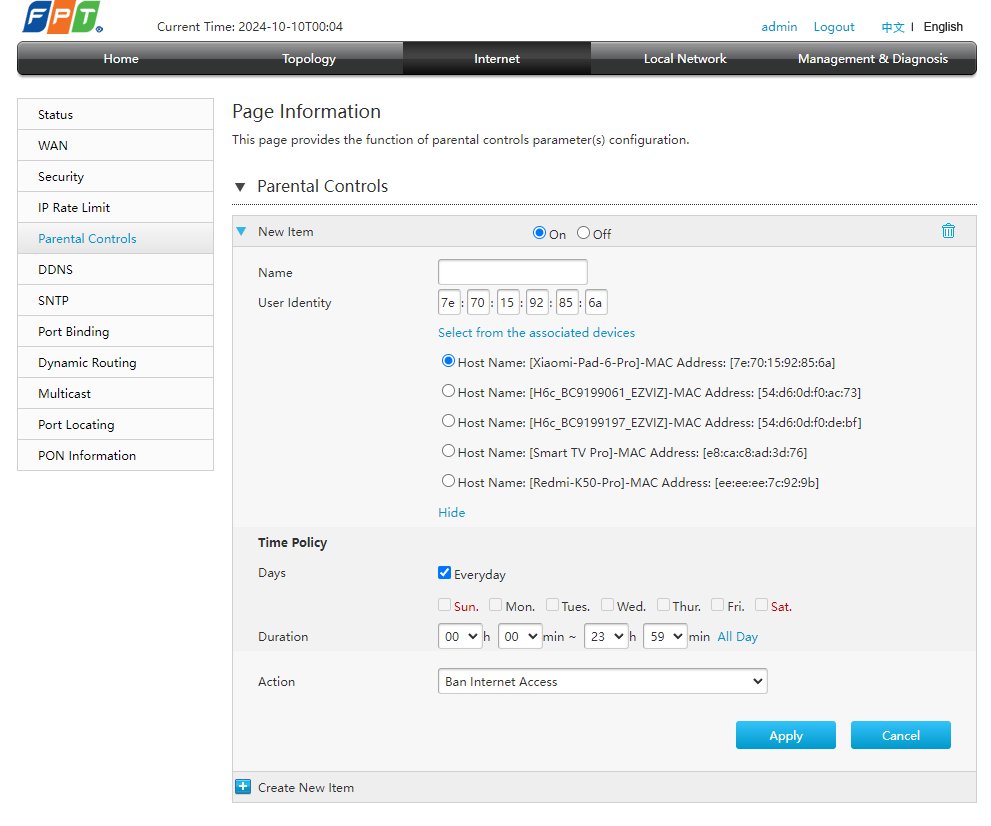This screenshot has width=991, height=826.
Task: Open the start hour dropdown
Action: pos(460,636)
